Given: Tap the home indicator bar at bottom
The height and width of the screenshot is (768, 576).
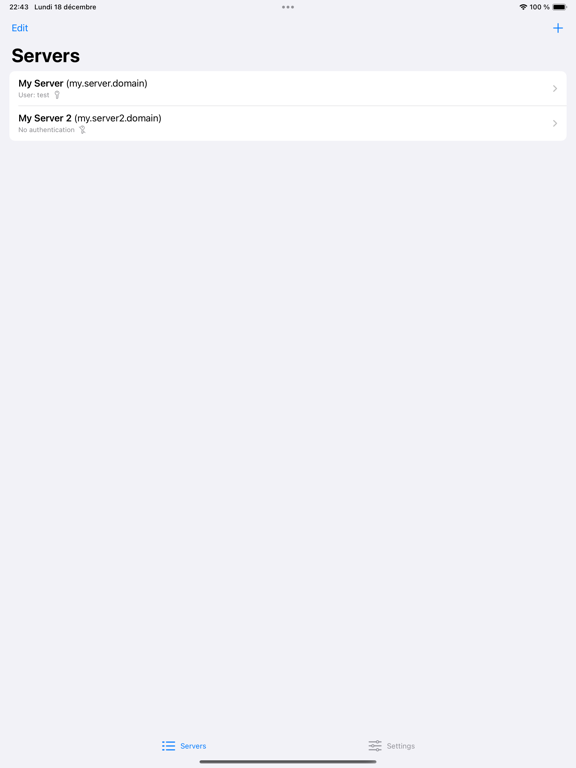Looking at the screenshot, I should click(x=288, y=762).
